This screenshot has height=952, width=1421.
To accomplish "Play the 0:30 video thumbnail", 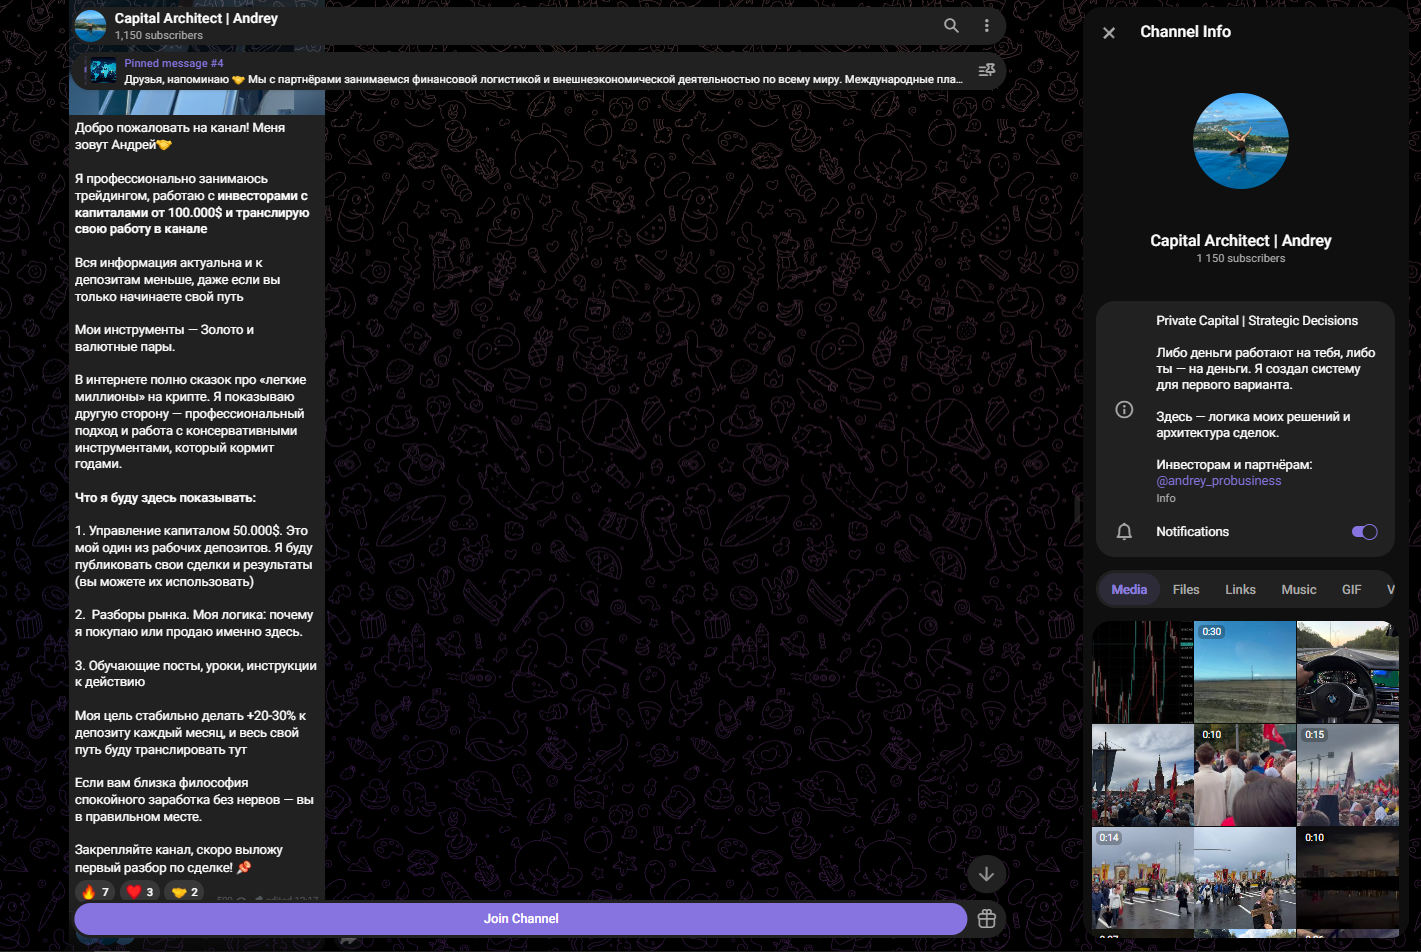I will tap(1245, 672).
